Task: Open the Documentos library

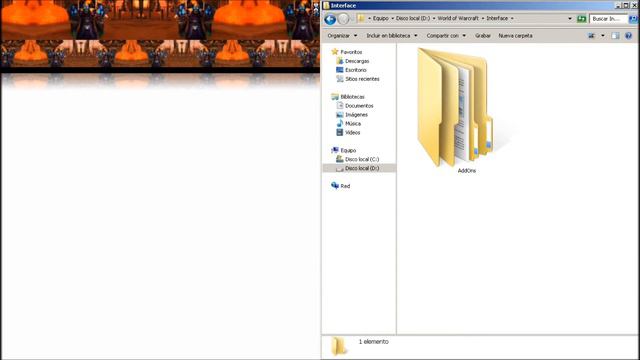Action: coord(359,106)
